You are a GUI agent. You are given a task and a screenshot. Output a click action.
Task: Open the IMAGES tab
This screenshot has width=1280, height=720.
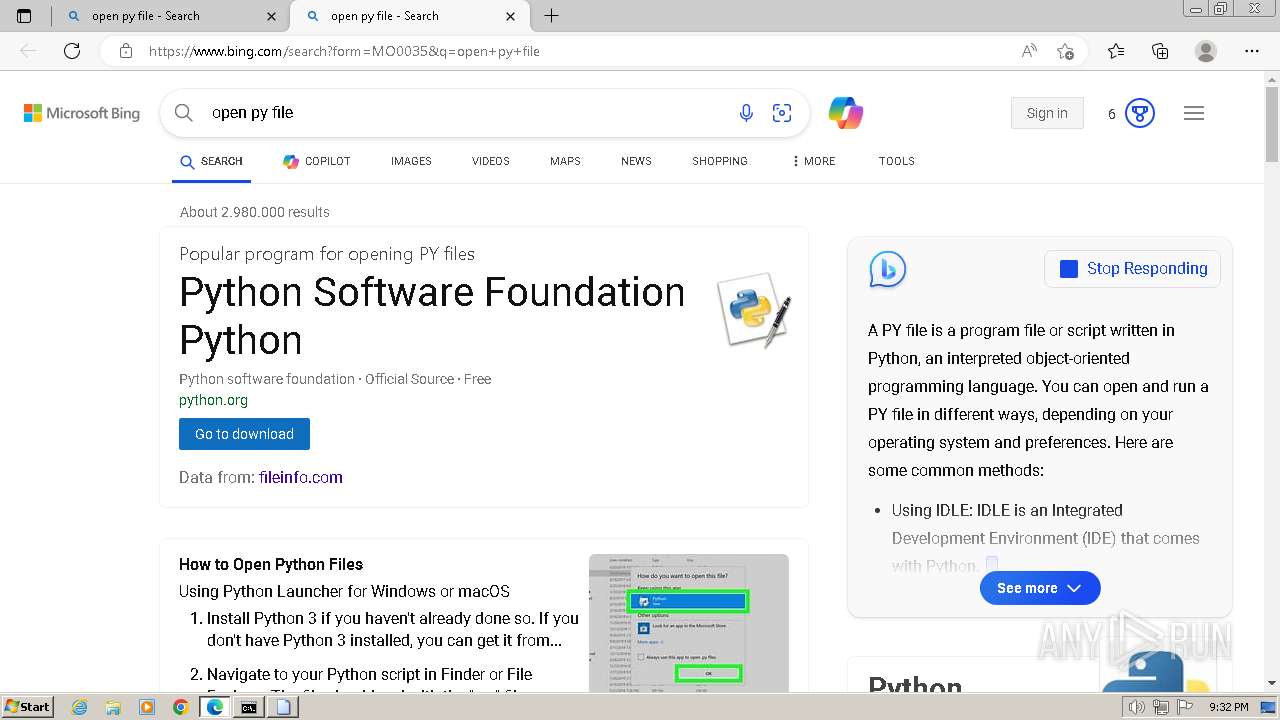pos(411,161)
